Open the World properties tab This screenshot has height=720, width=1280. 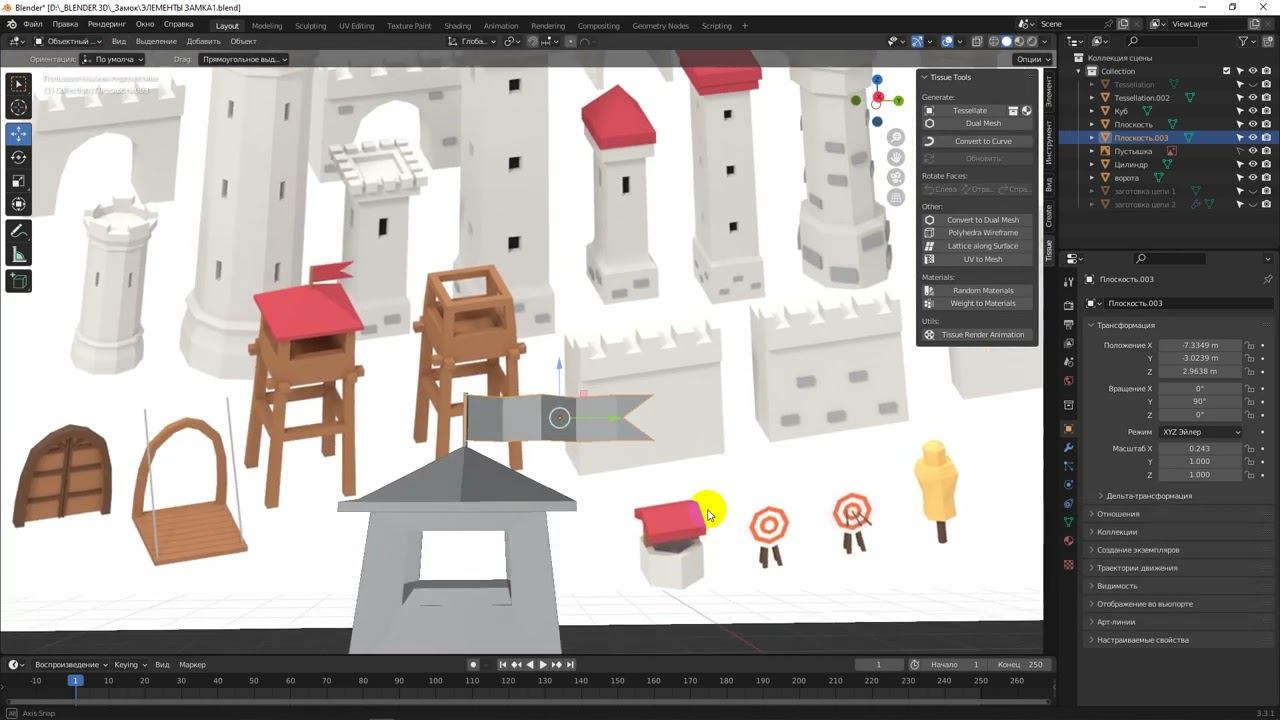pyautogui.click(x=1069, y=380)
